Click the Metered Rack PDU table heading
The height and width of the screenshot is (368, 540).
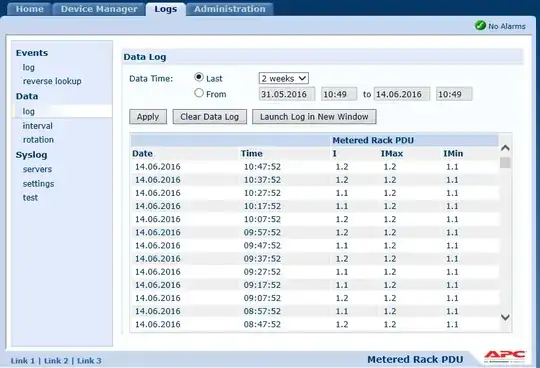coord(373,140)
